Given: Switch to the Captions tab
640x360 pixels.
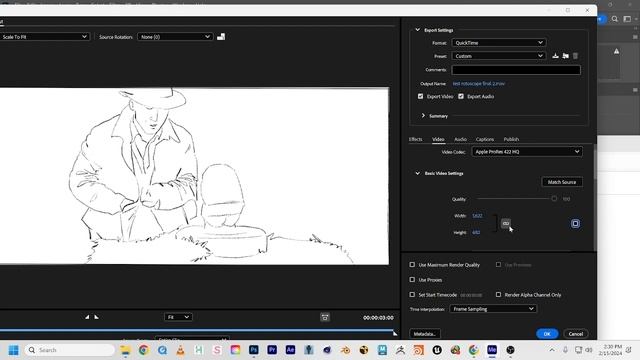Looking at the screenshot, I should [484, 139].
